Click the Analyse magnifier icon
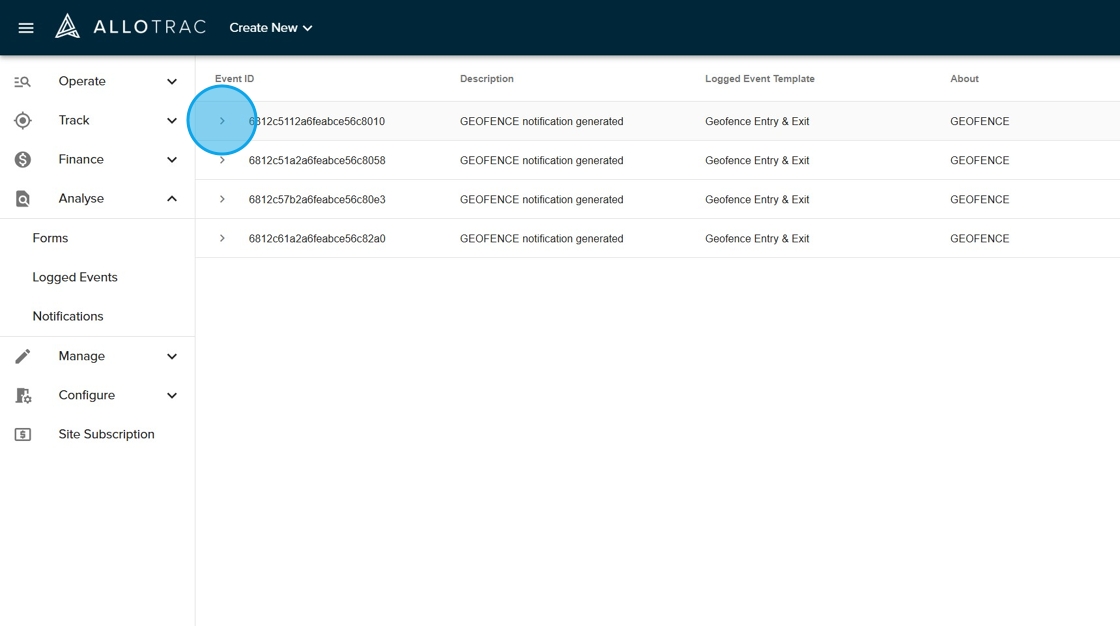Image resolution: width=1120 pixels, height=626 pixels. (x=22, y=199)
